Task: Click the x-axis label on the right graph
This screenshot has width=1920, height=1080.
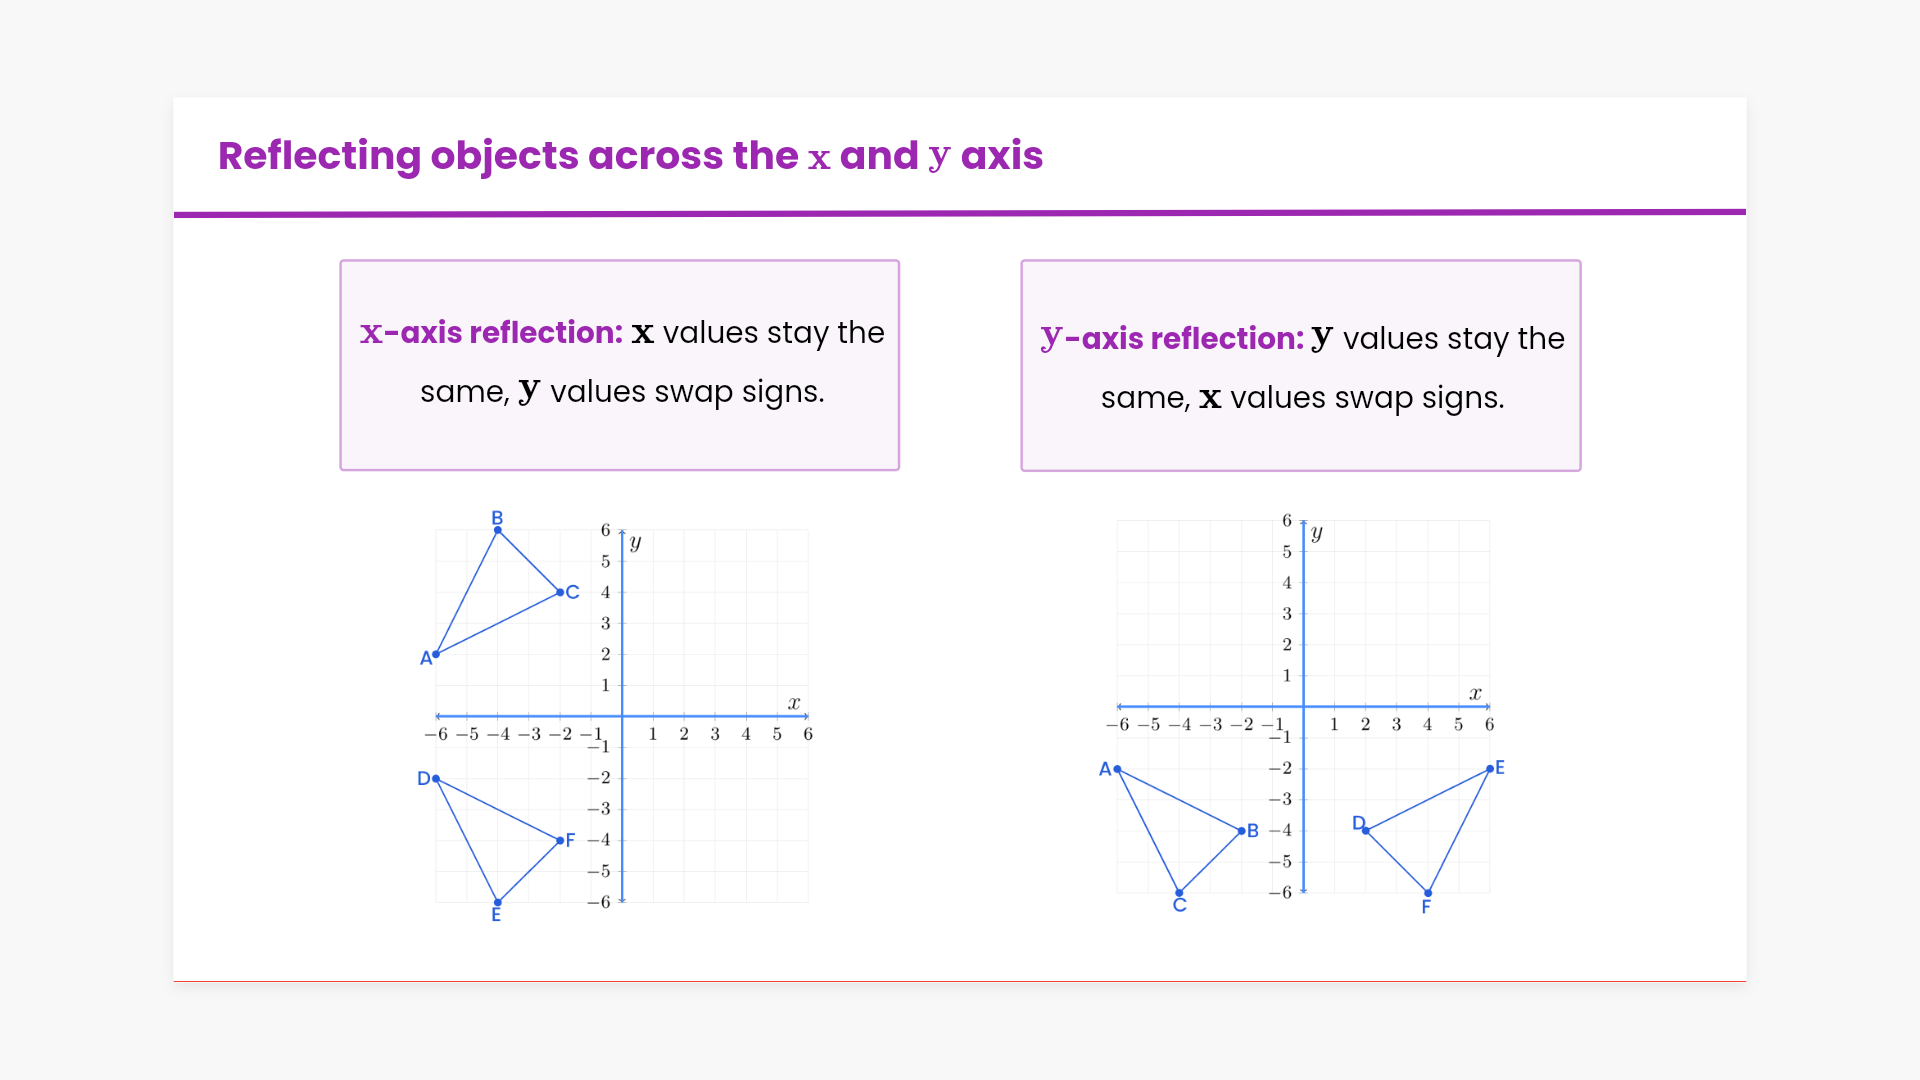Action: coord(1475,693)
